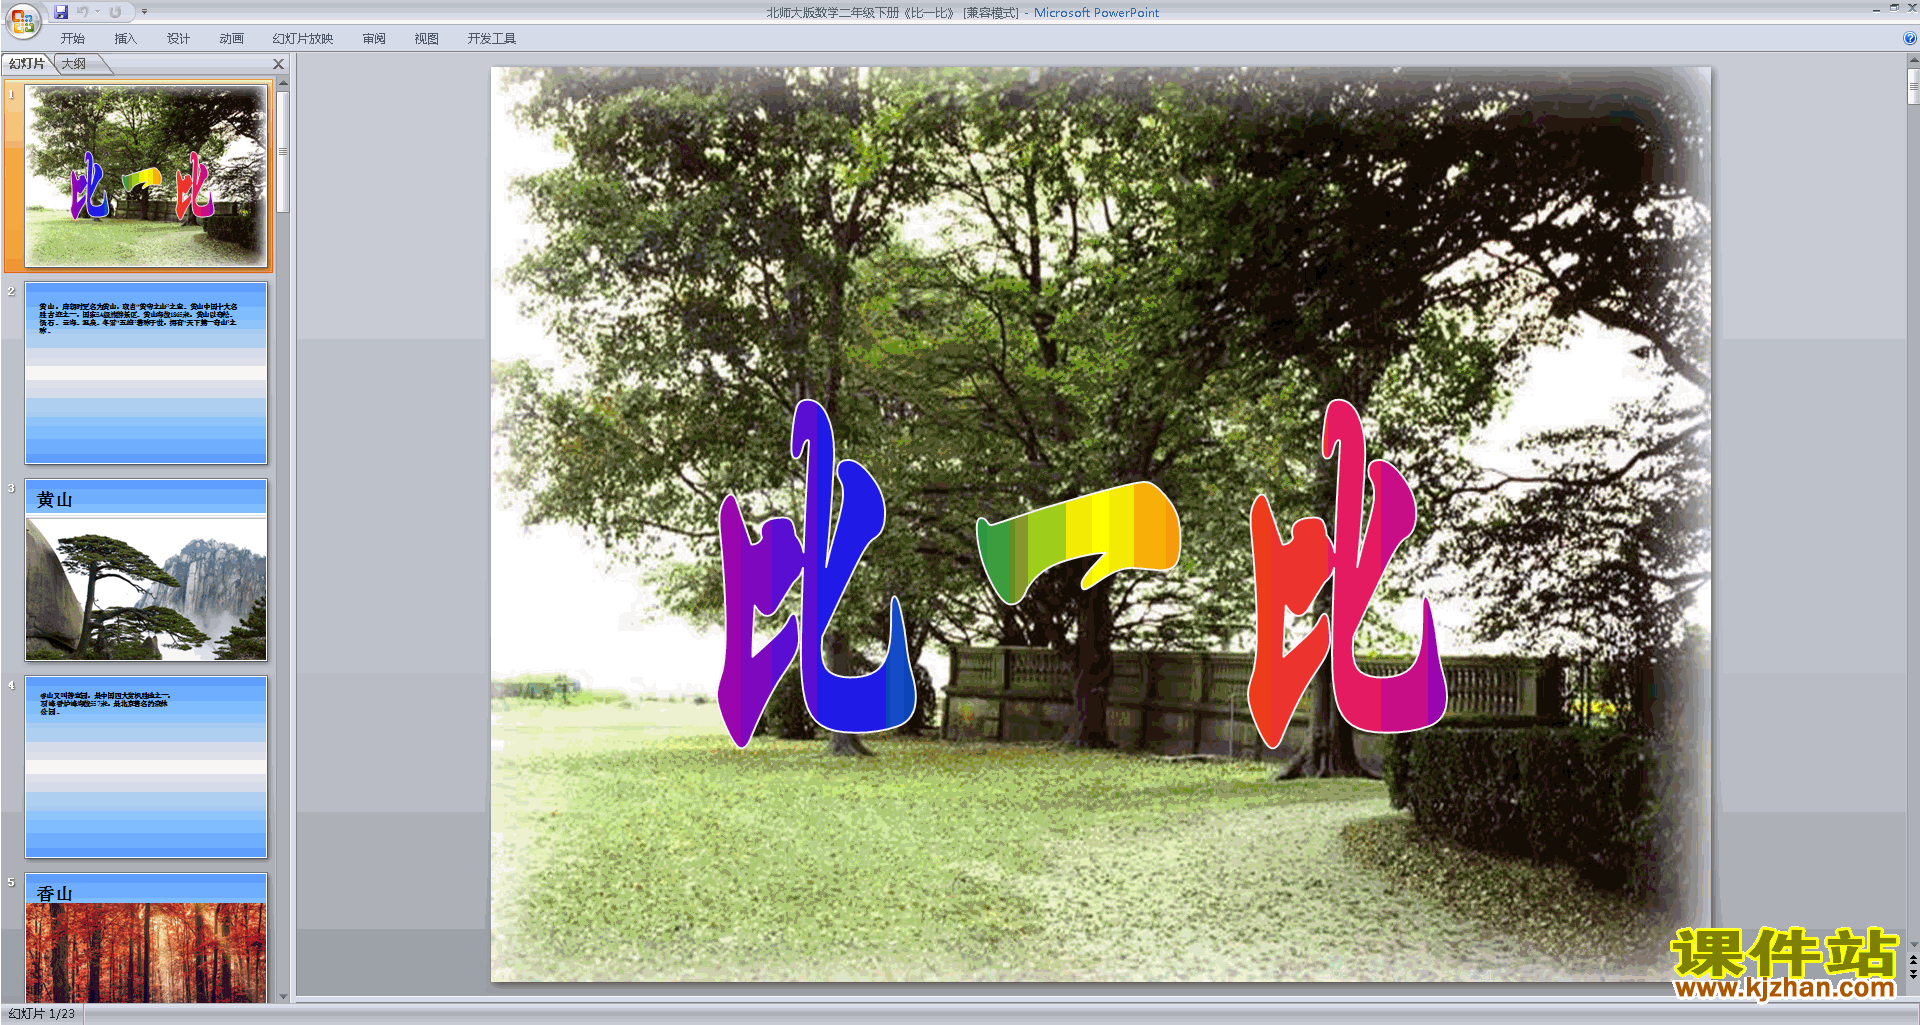Open the 审阅 ribbon tab
Screen dimensions: 1920x1025
pyautogui.click(x=374, y=39)
